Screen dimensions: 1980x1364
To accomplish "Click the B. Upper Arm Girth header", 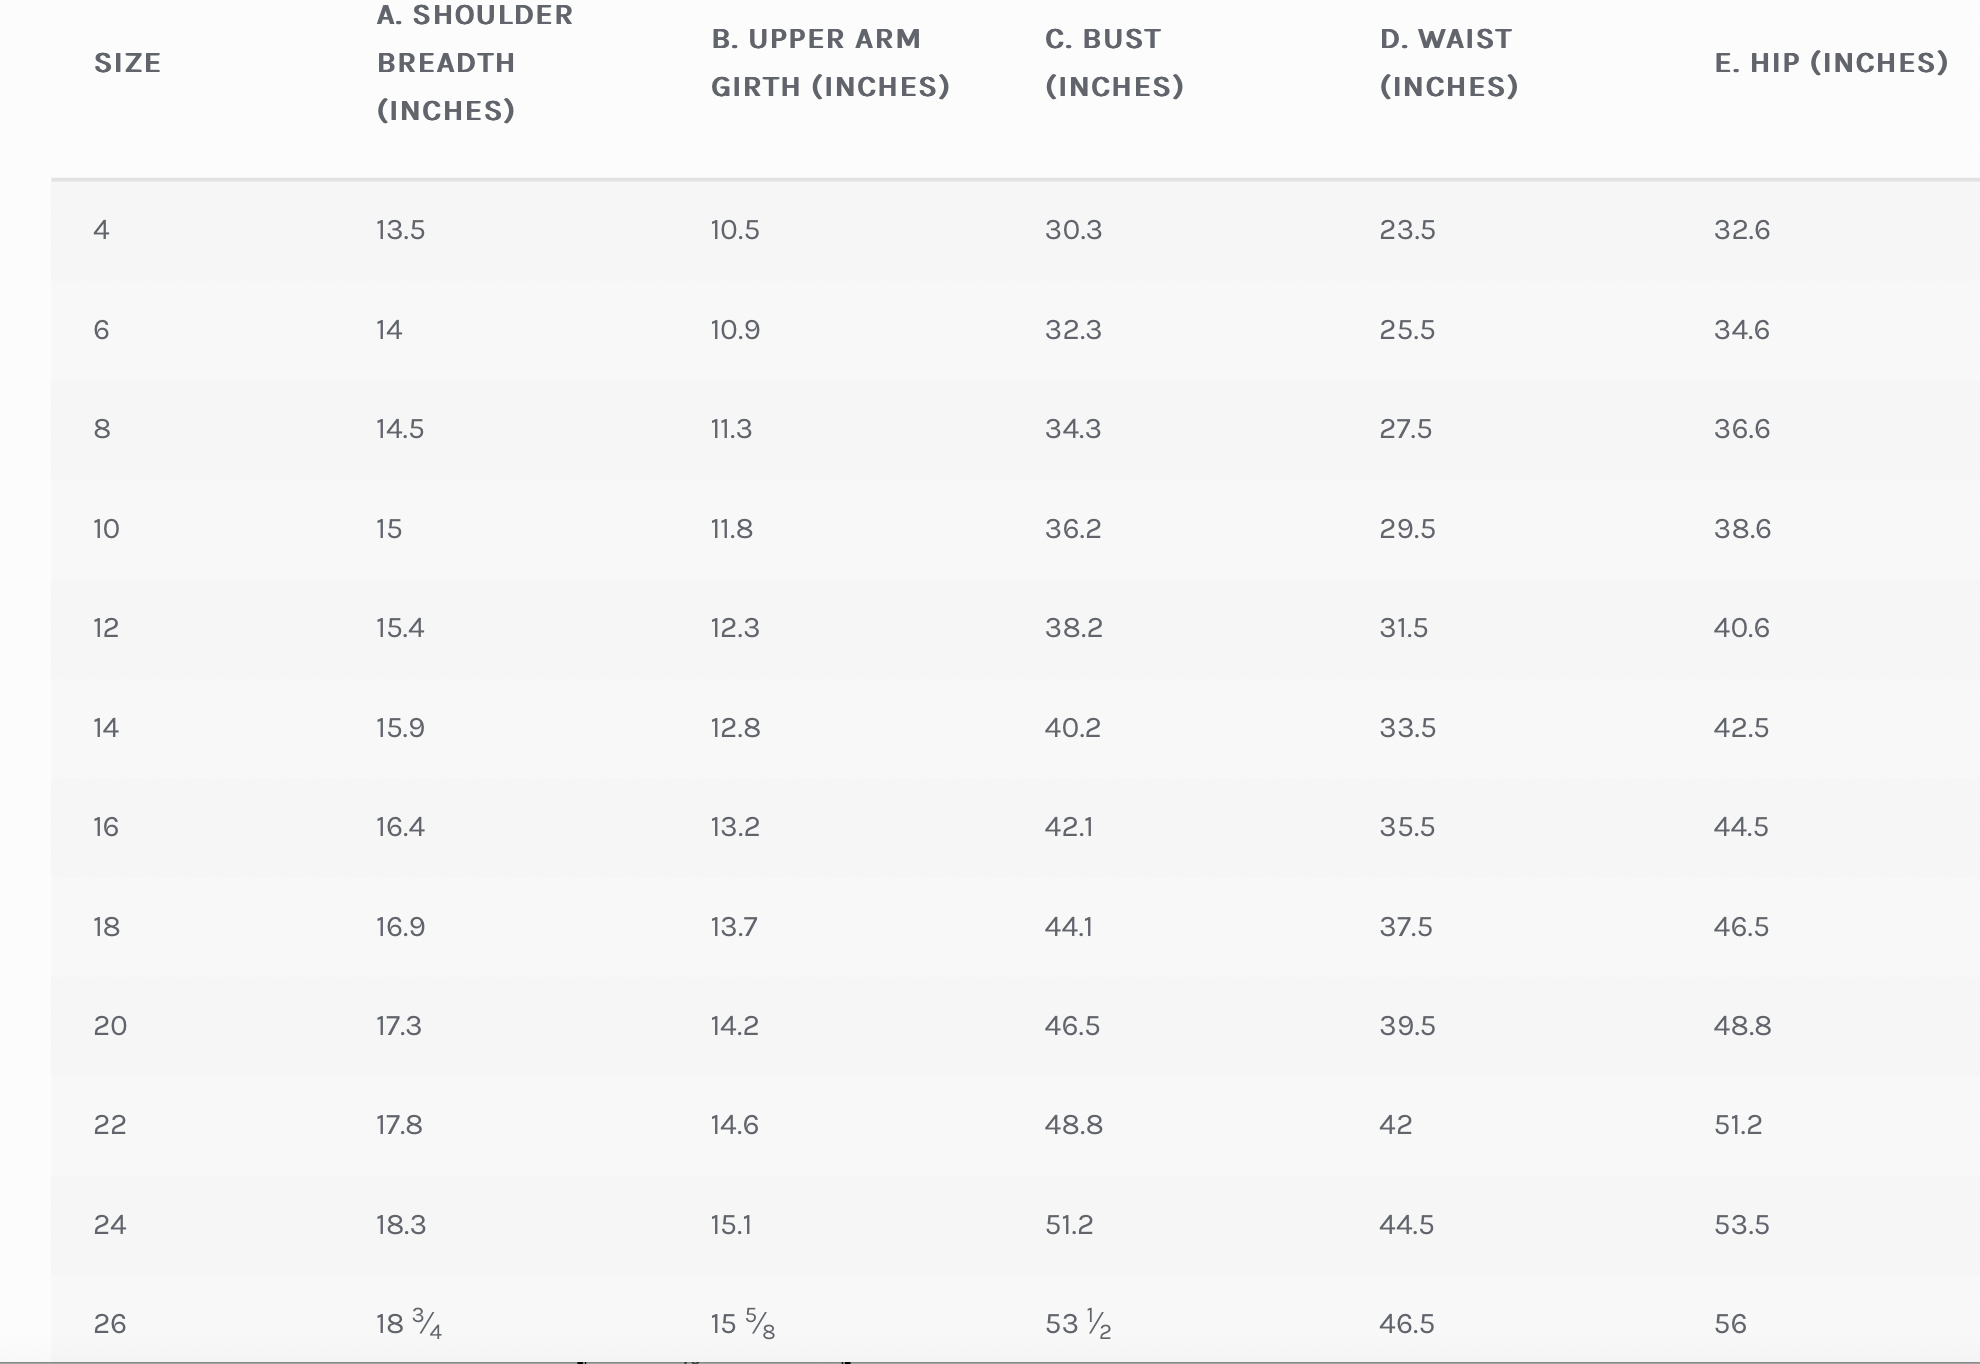I will coord(830,63).
